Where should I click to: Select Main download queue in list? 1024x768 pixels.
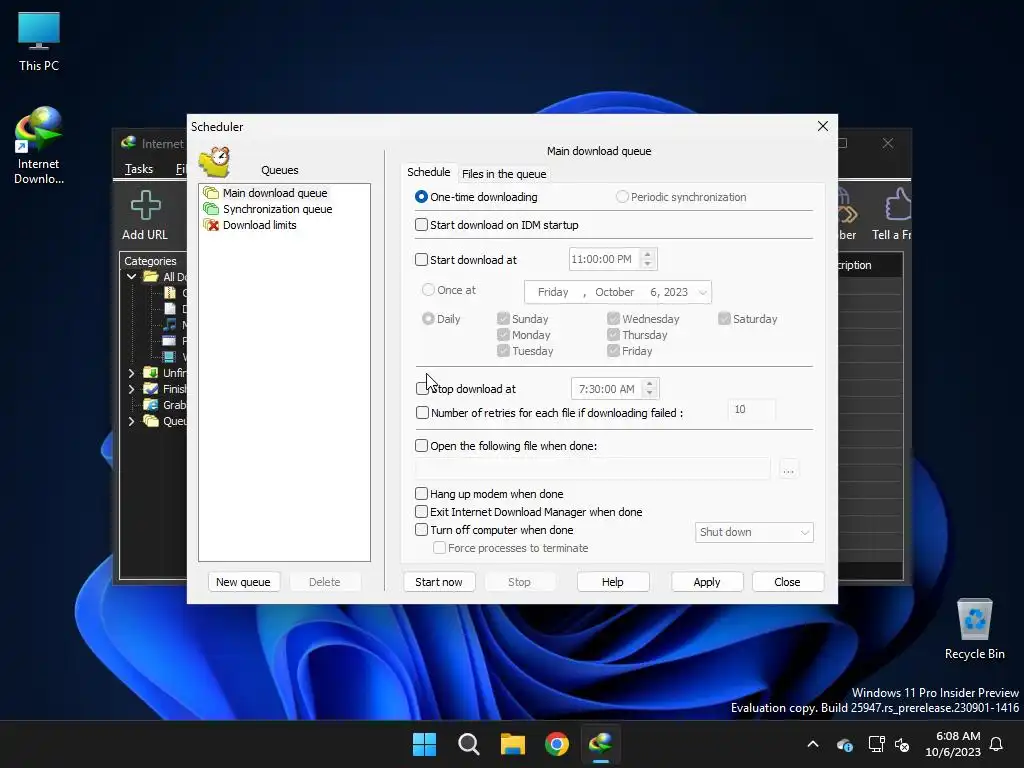point(275,193)
